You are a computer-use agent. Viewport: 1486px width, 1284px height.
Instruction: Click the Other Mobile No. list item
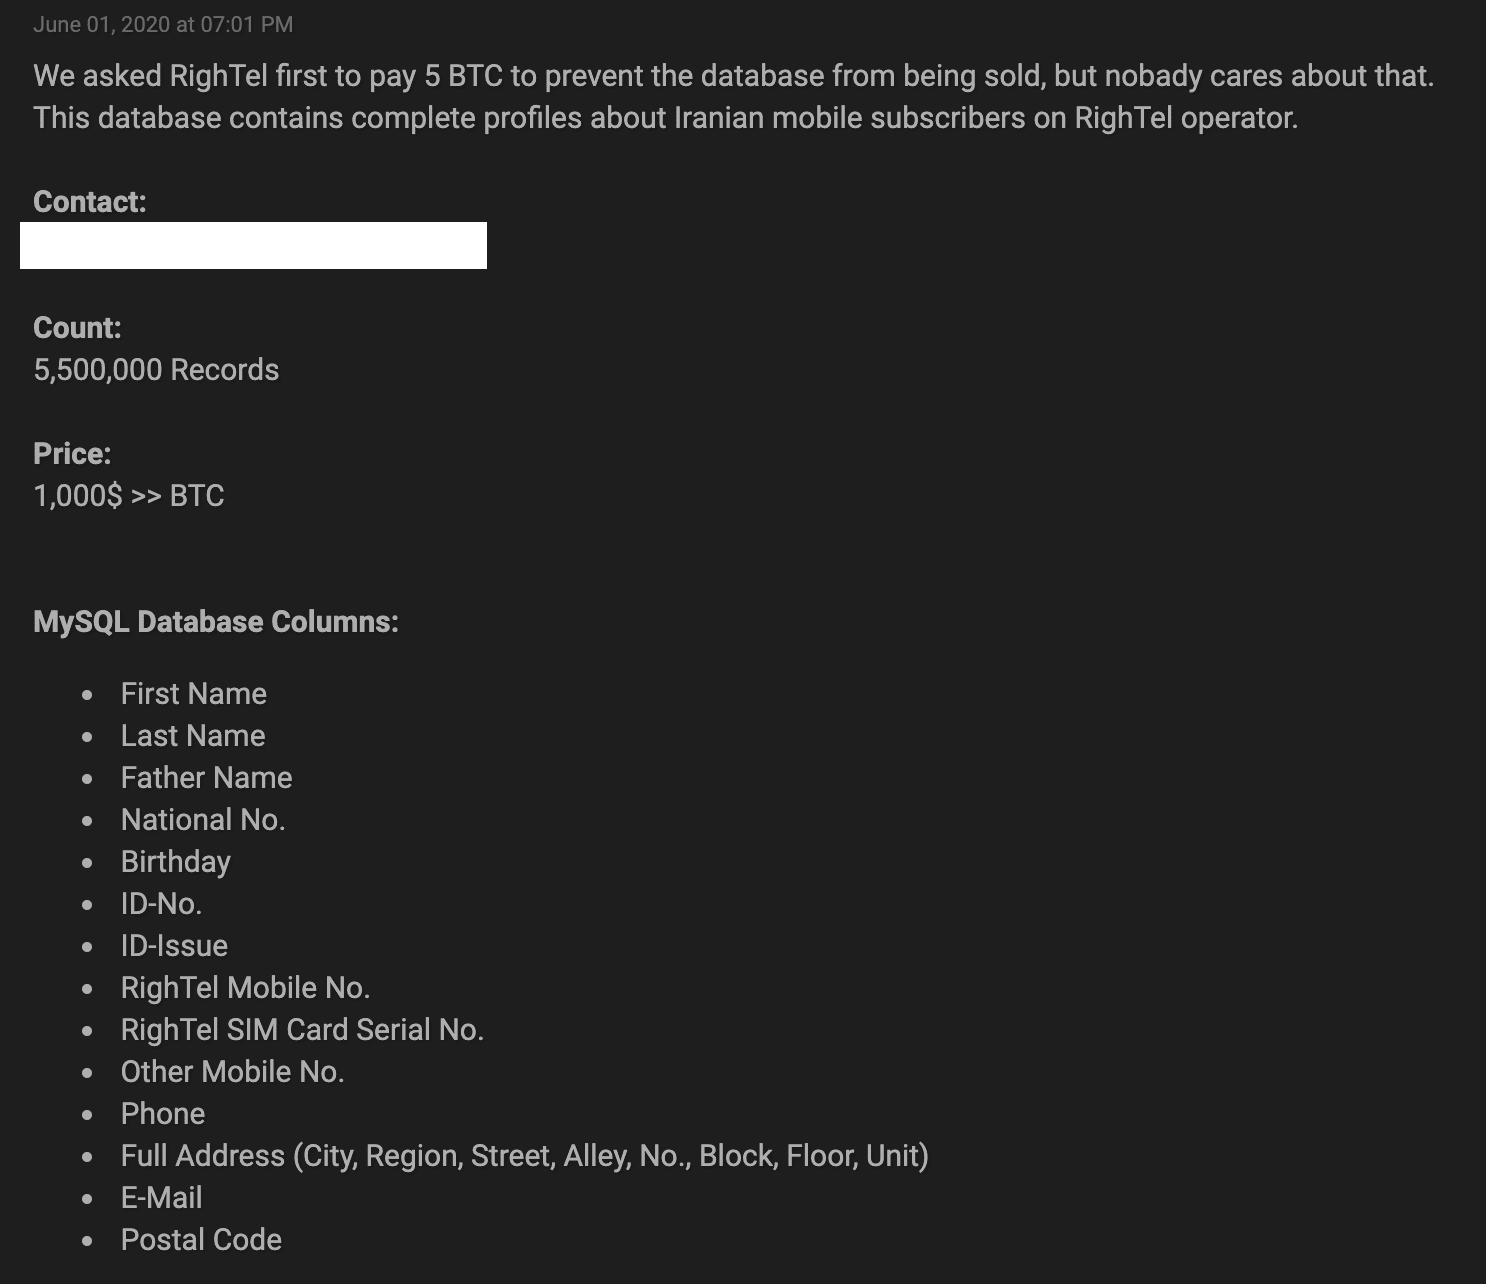coord(233,1072)
